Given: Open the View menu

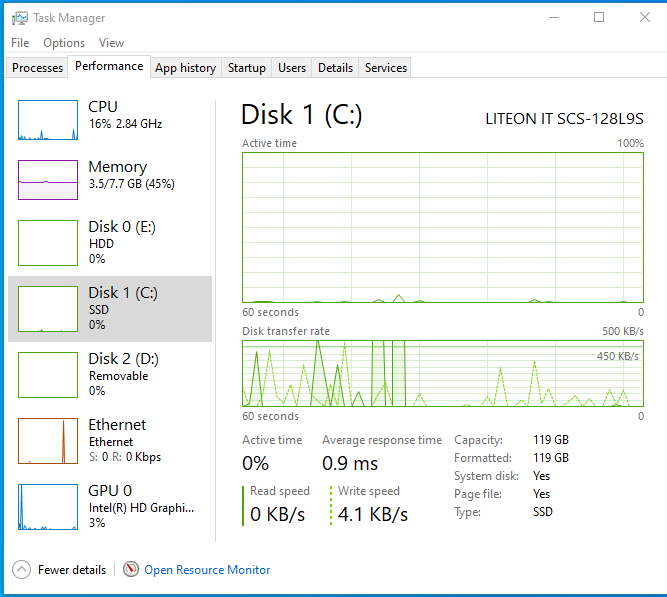Looking at the screenshot, I should point(112,43).
